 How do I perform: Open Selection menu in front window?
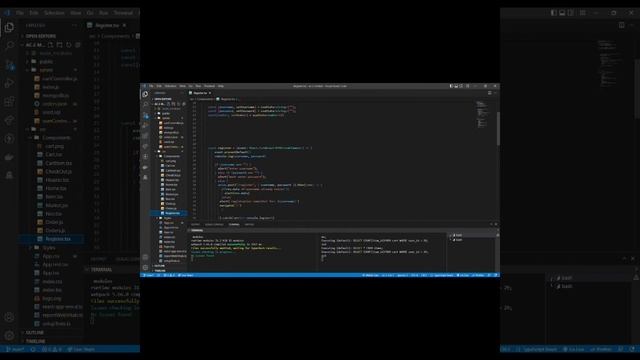click(x=170, y=86)
